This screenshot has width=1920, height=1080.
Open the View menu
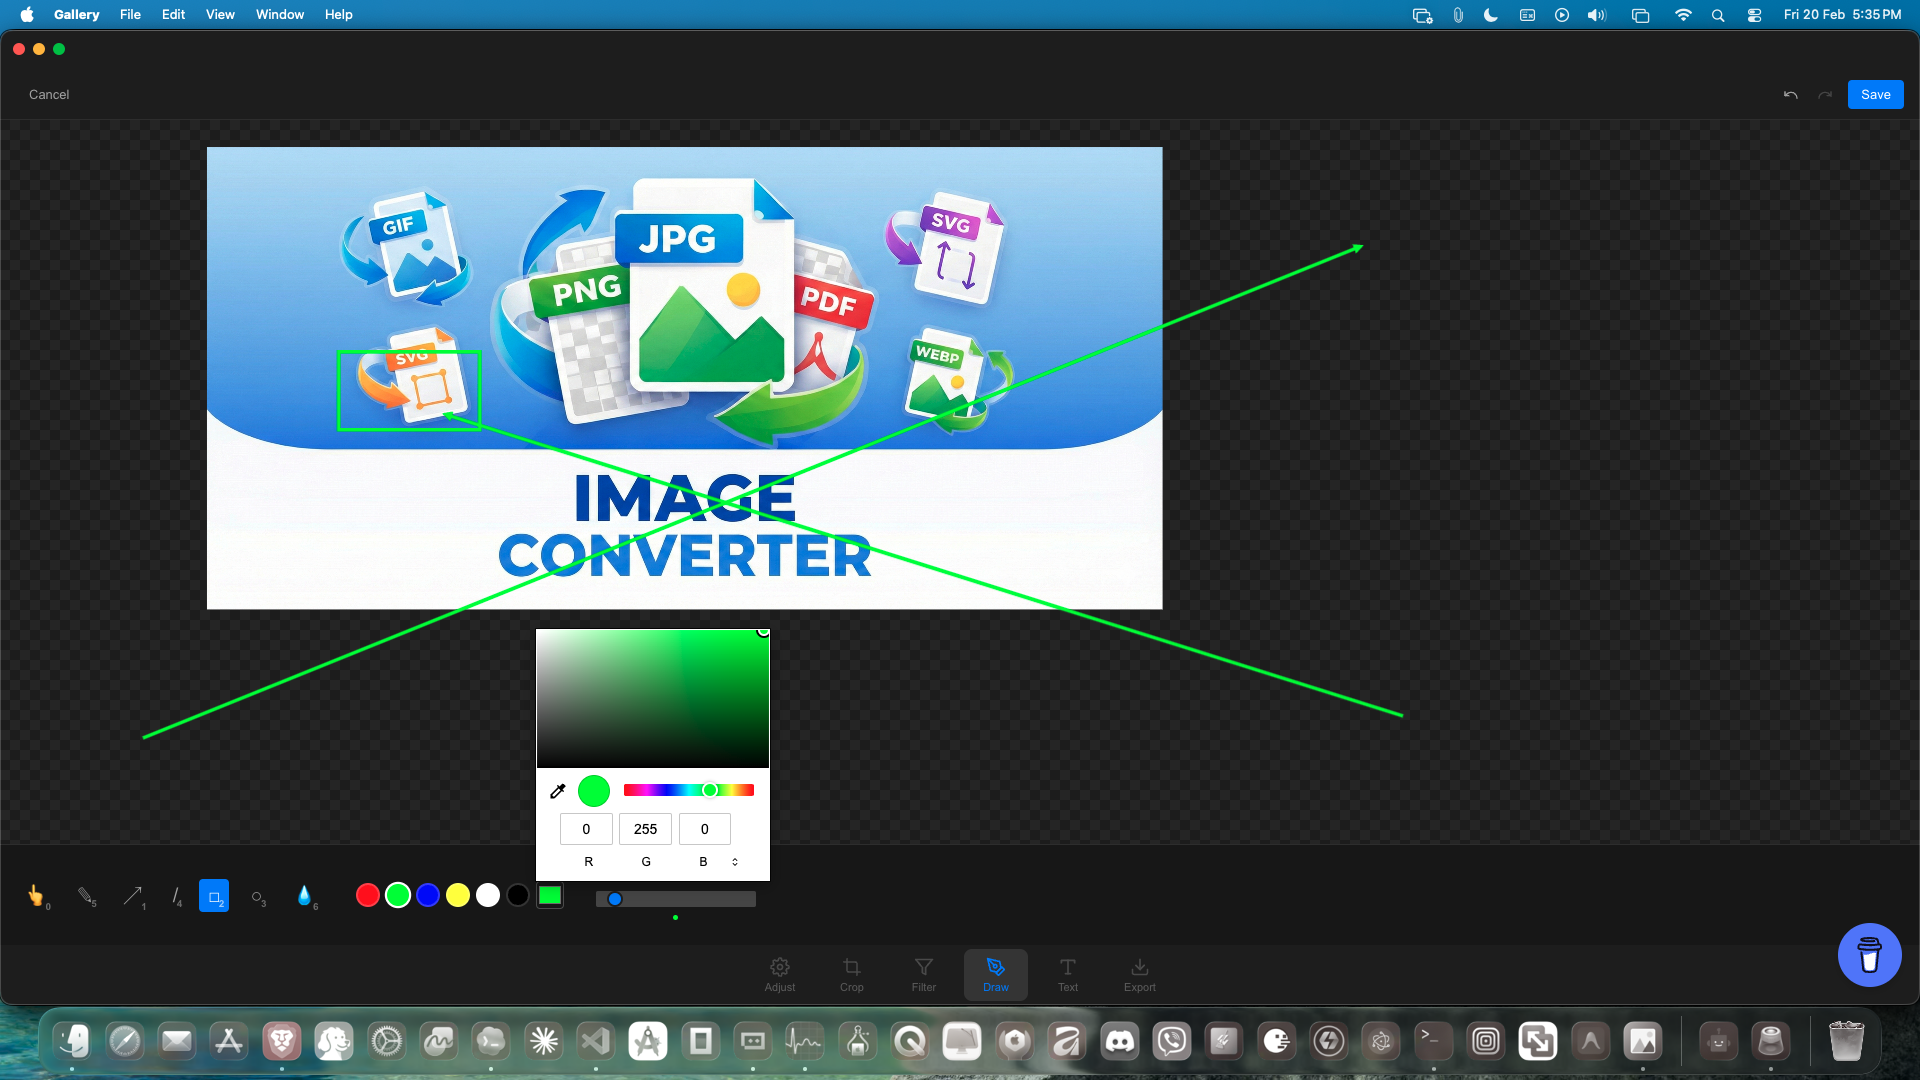coord(220,15)
